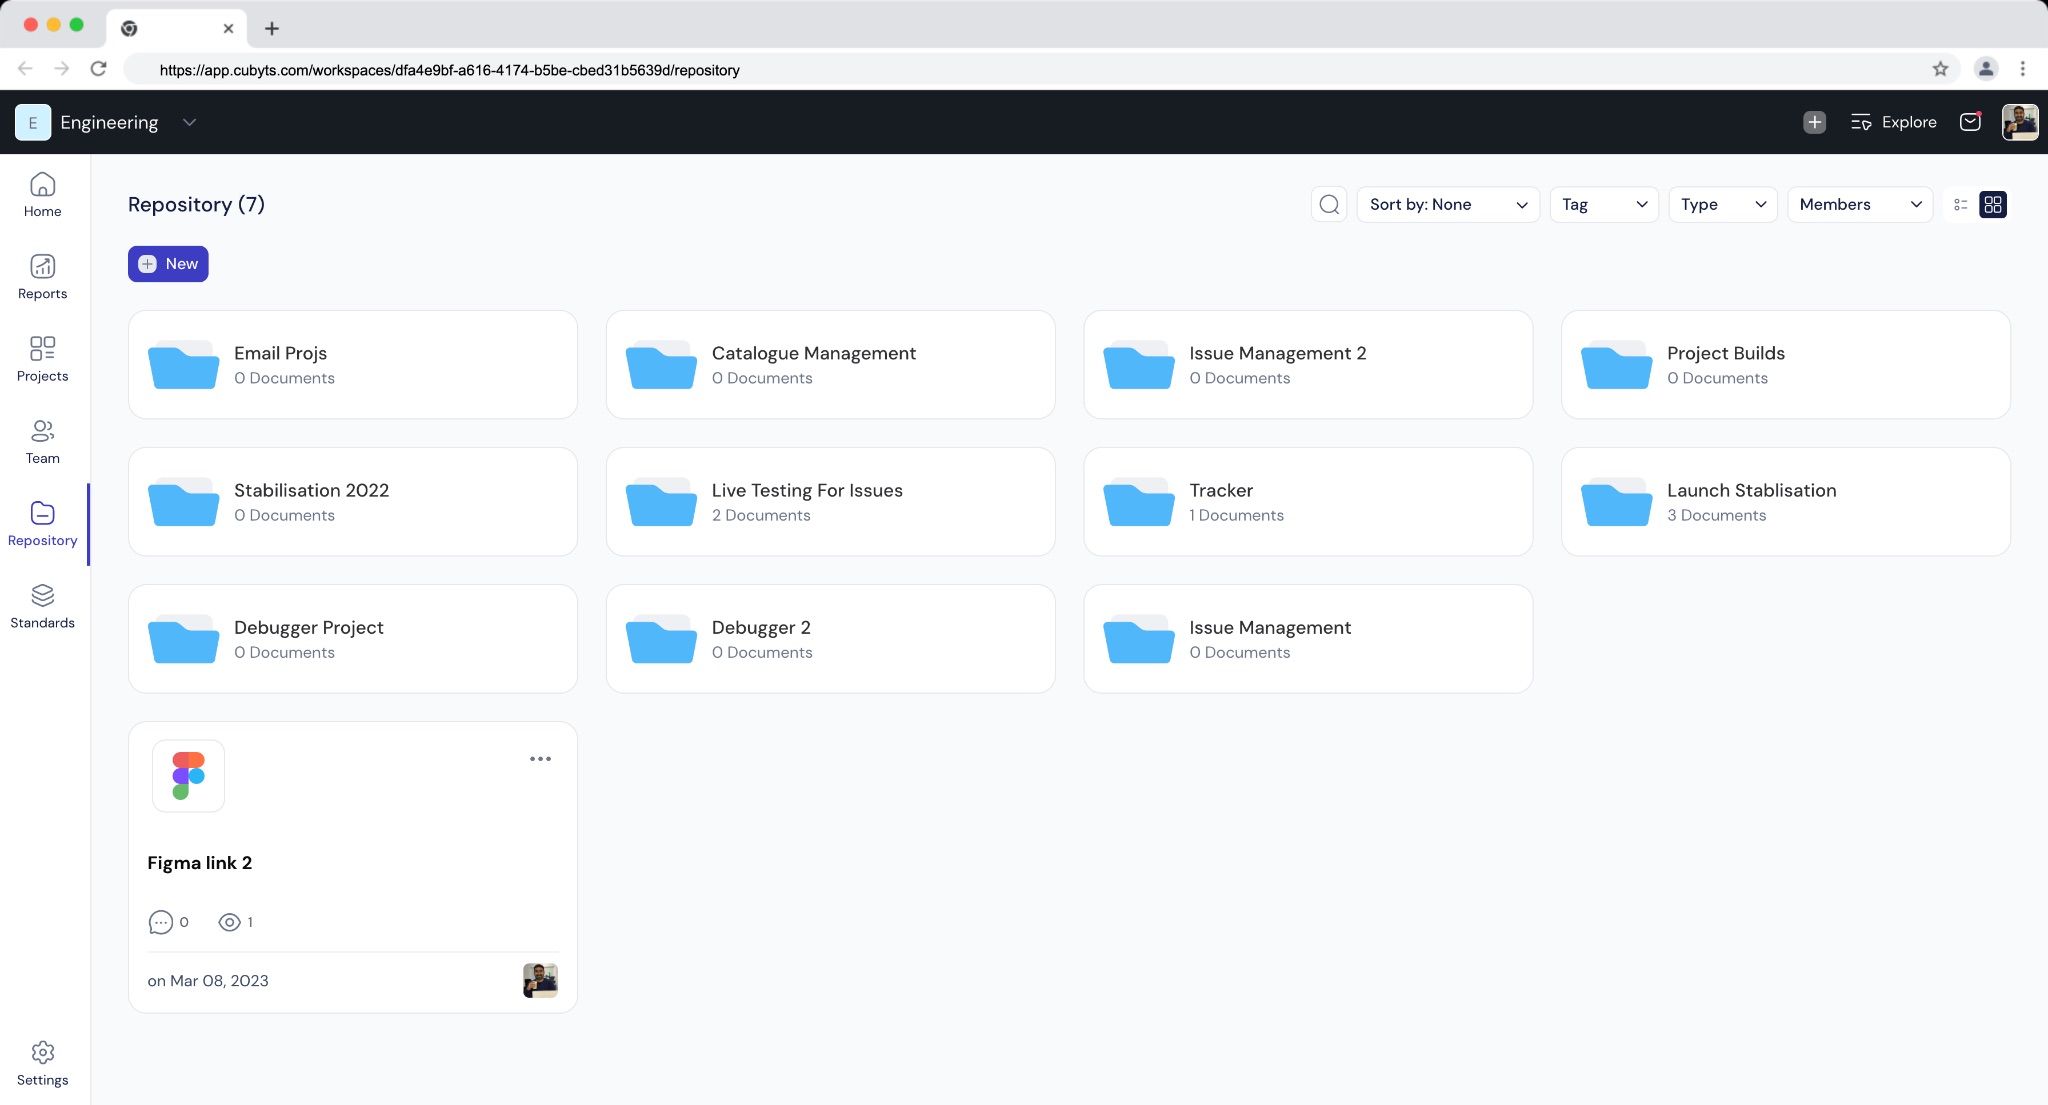Open the user profile avatar in the header
This screenshot has height=1105, width=2048.
(2020, 122)
